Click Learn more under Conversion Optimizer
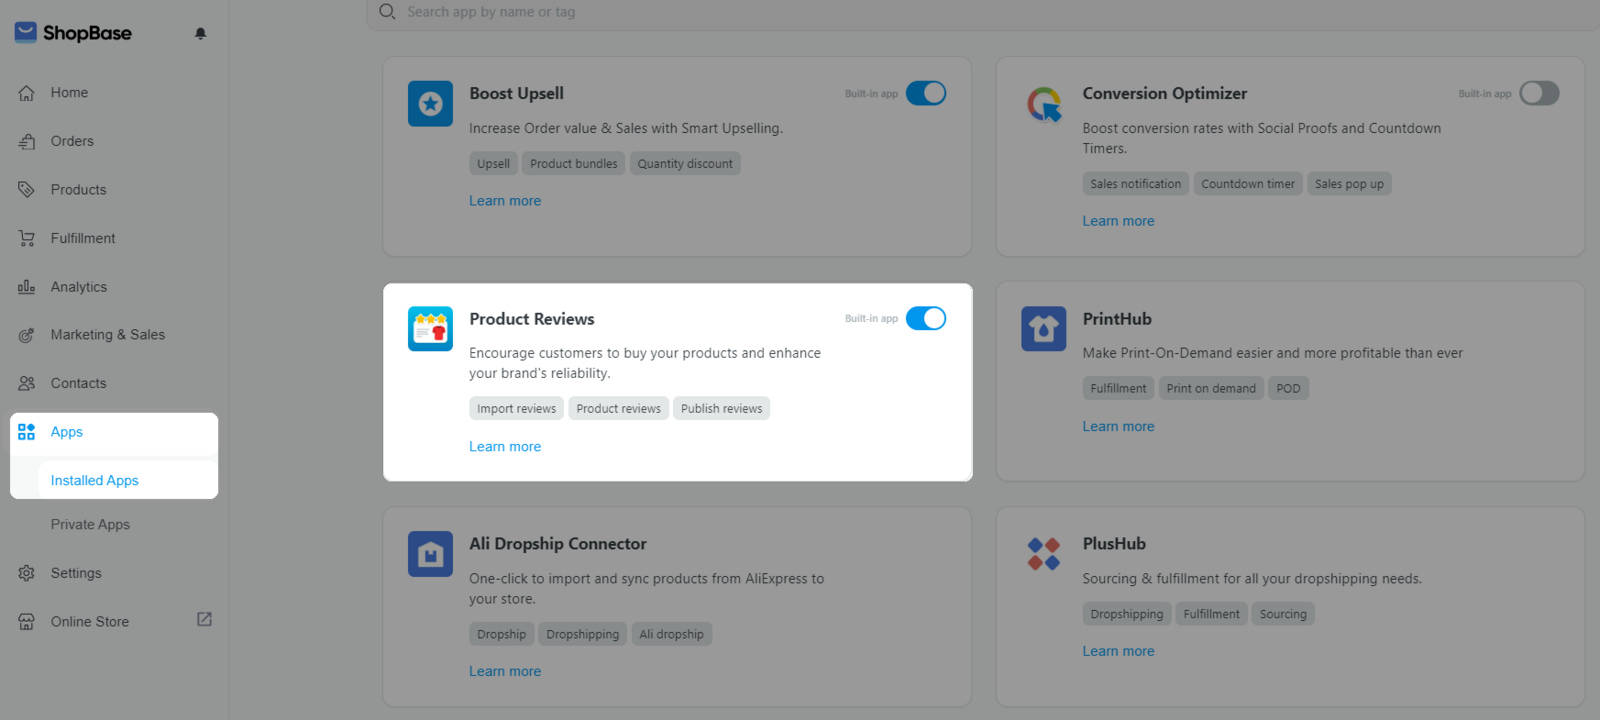The width and height of the screenshot is (1600, 720). click(1118, 221)
